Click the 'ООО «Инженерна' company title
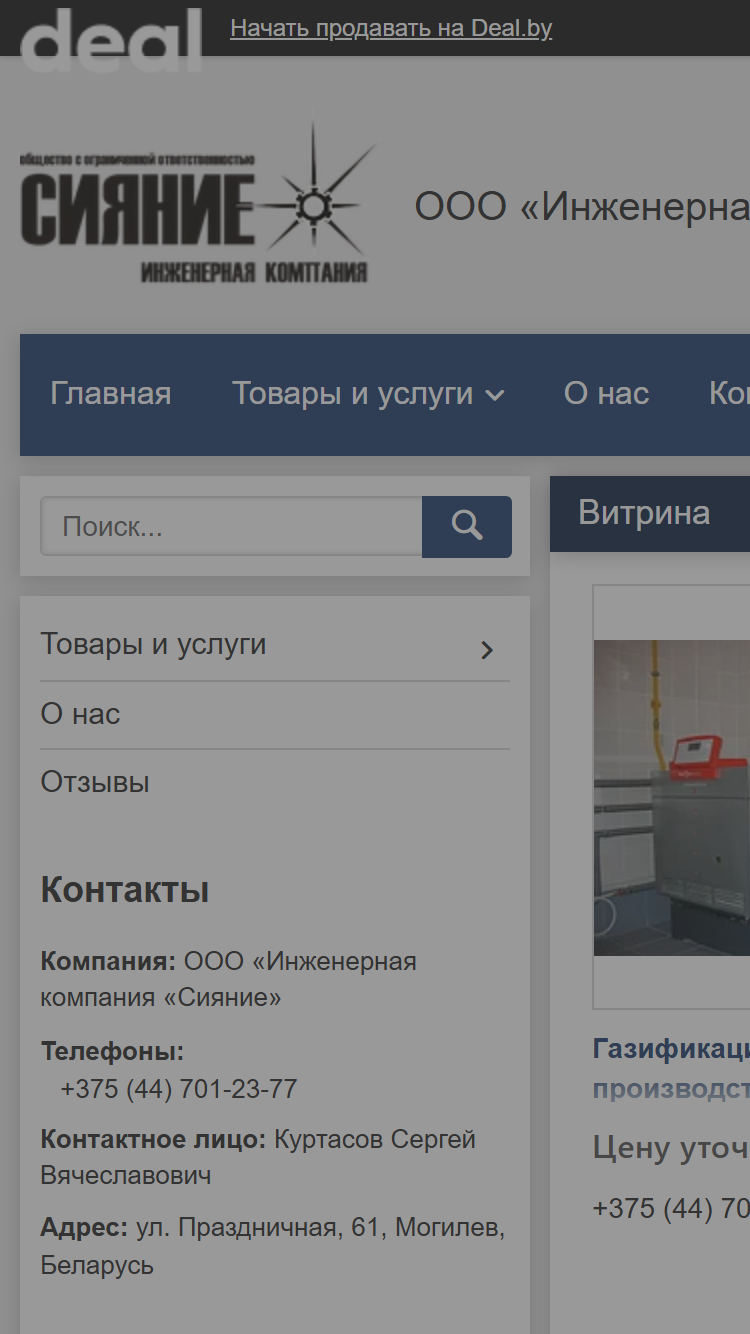Screen dimensions: 750x1334 coord(582,207)
